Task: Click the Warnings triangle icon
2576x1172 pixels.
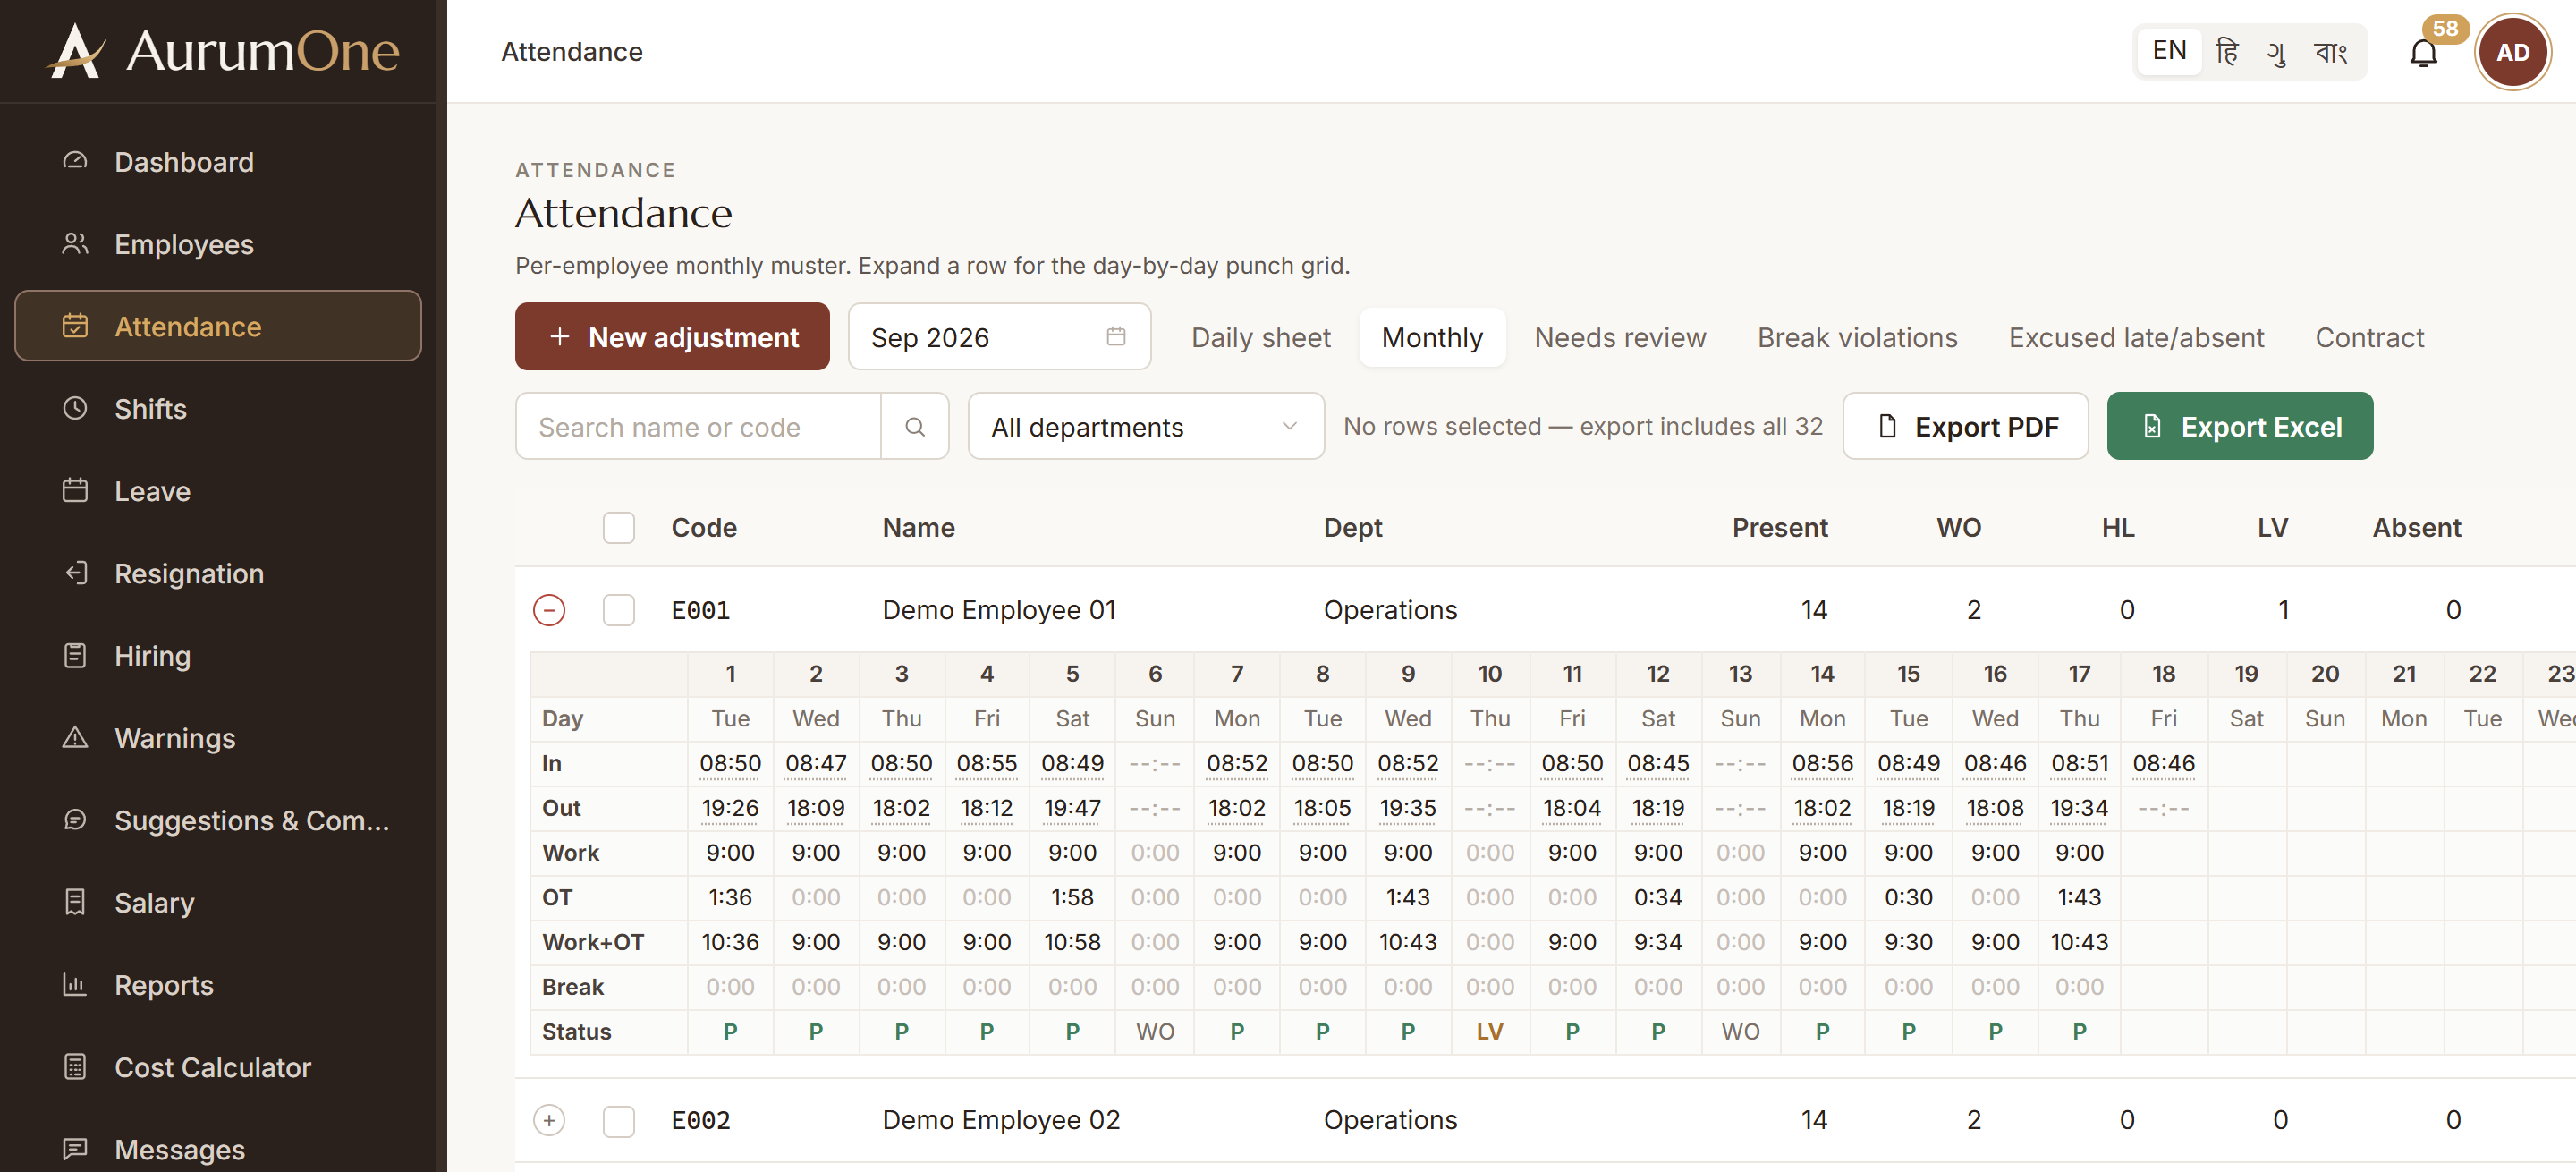Action: (x=75, y=737)
